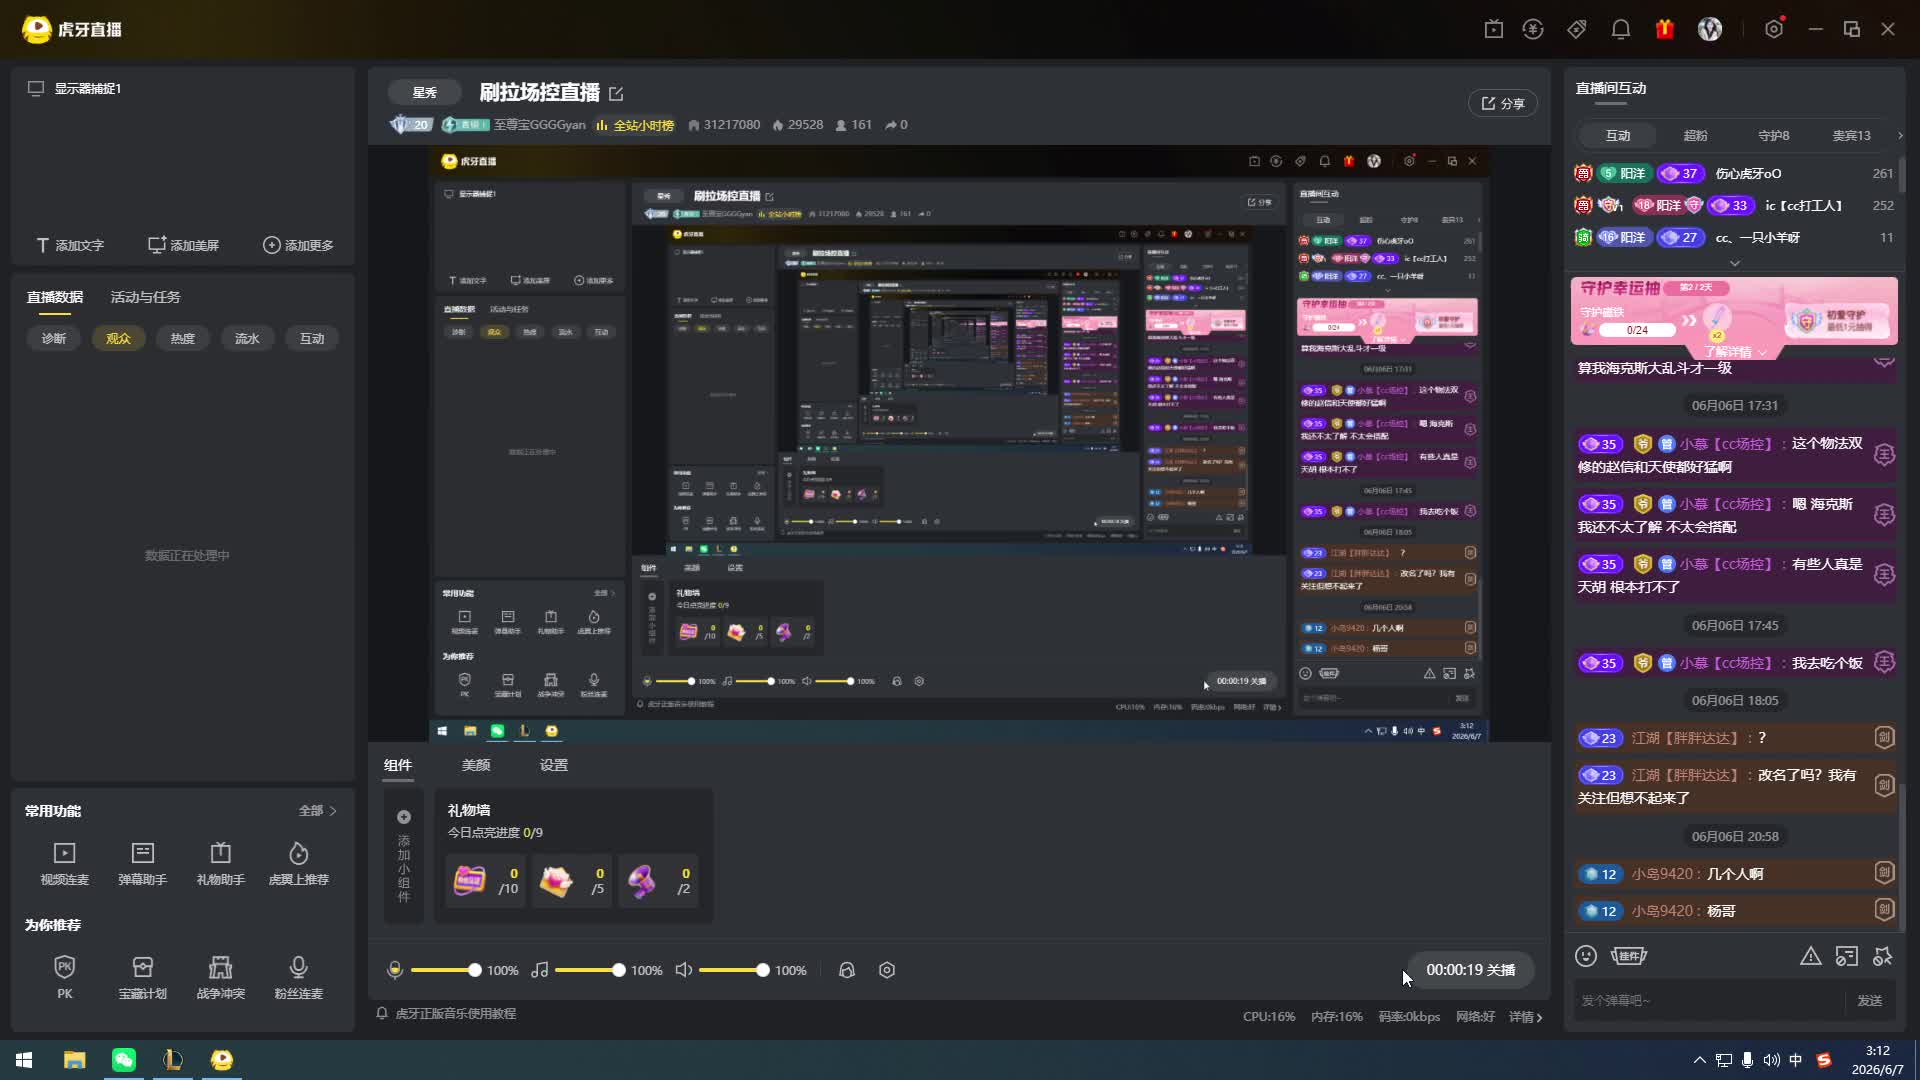This screenshot has height=1080, width=1920.
Task: Mute the speaker output
Action: [x=684, y=970]
